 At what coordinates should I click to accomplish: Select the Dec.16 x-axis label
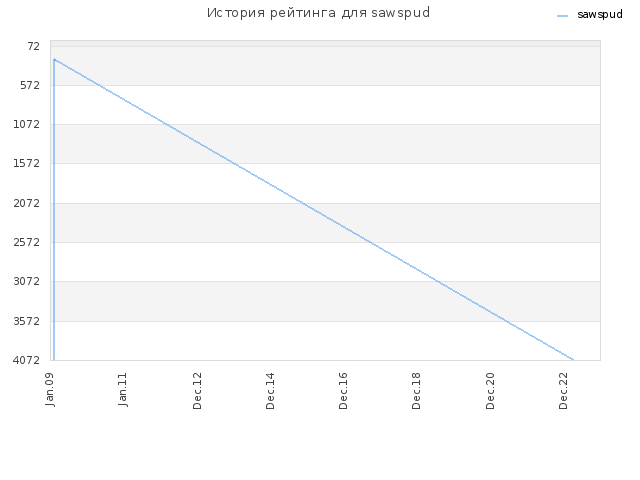343,391
